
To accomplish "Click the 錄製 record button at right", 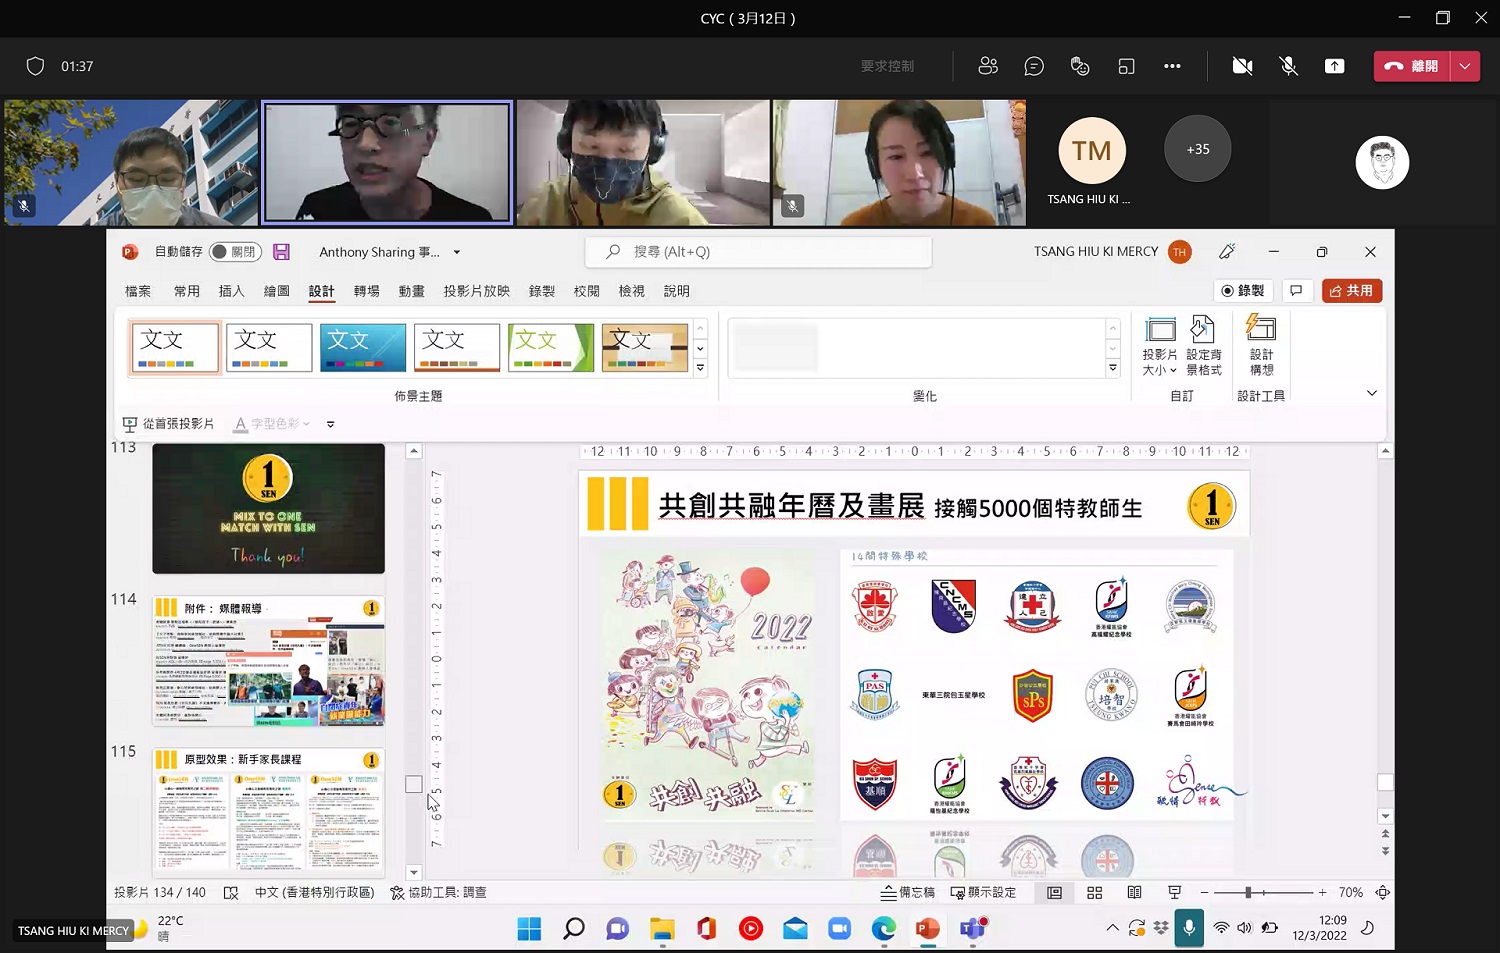I will 1242,291.
